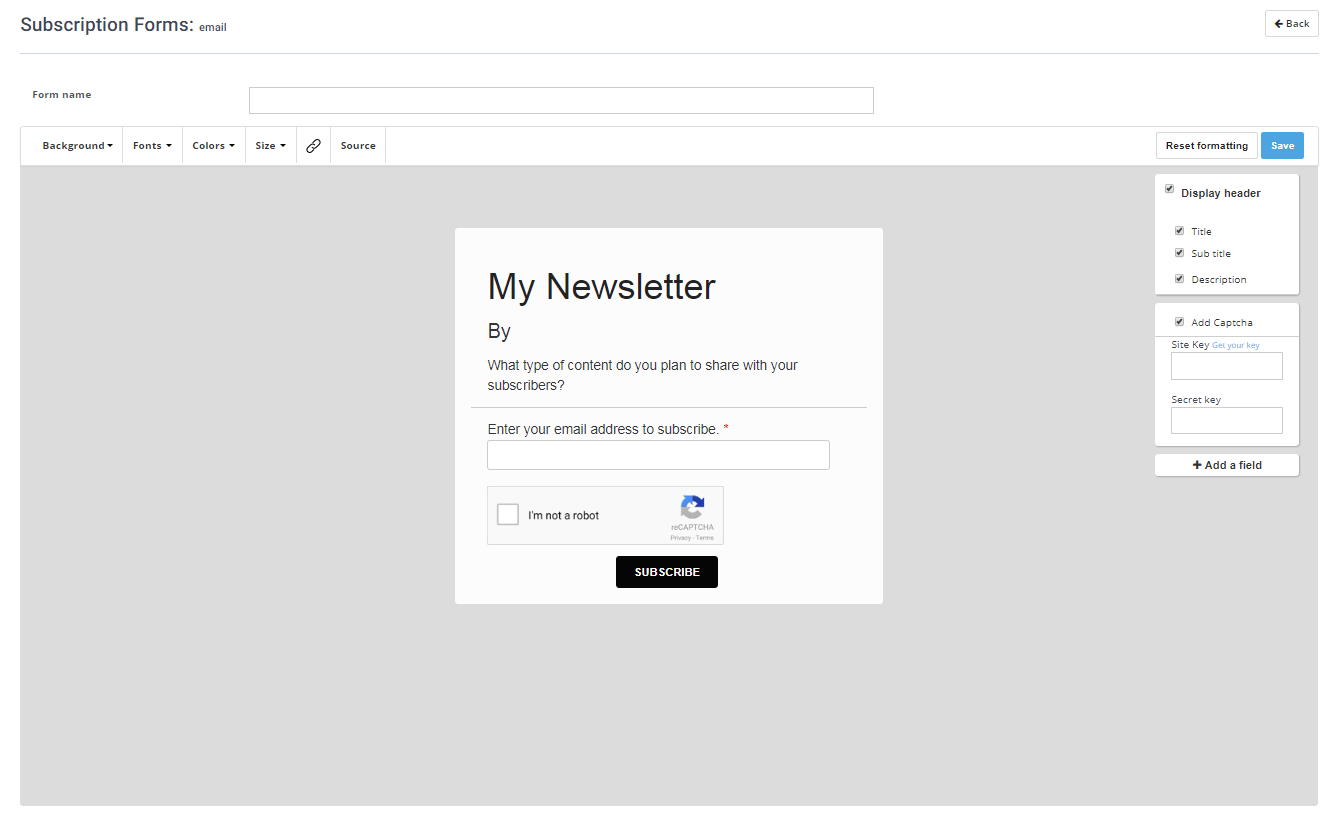Click the reCAPTCHA Terms link
1338x824 pixels.
pos(705,538)
